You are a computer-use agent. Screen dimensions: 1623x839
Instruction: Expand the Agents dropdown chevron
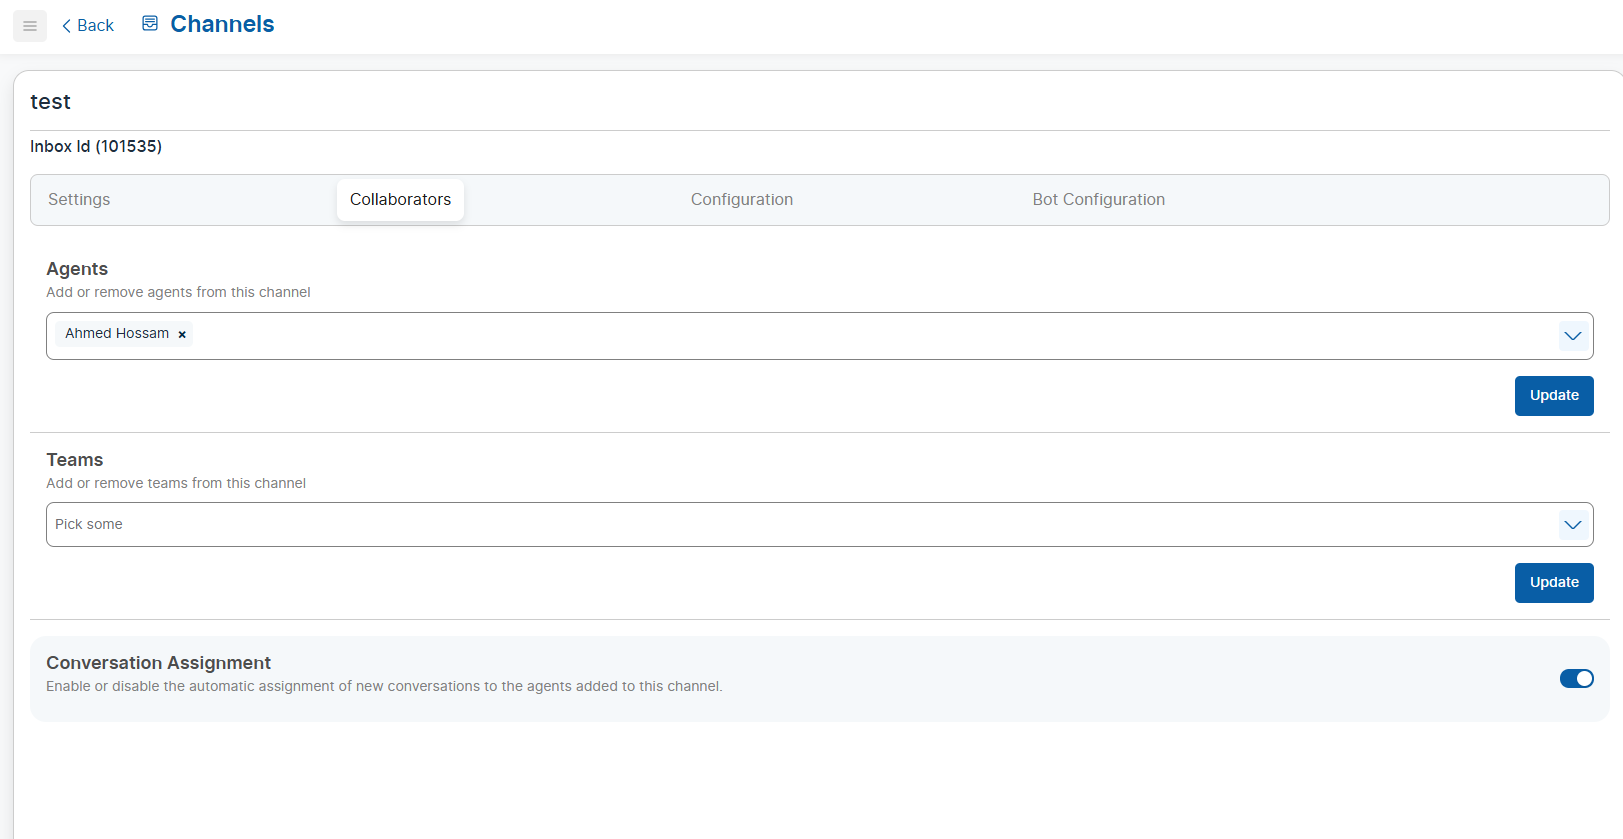1572,336
